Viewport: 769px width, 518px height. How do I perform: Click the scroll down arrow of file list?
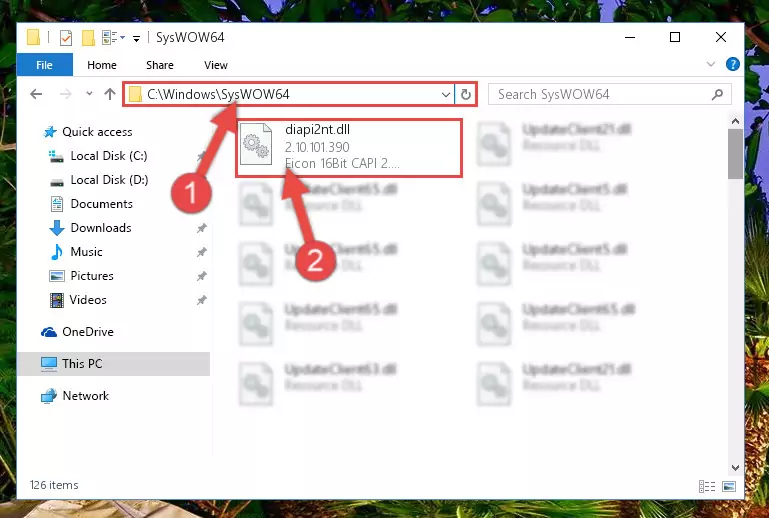[735, 468]
